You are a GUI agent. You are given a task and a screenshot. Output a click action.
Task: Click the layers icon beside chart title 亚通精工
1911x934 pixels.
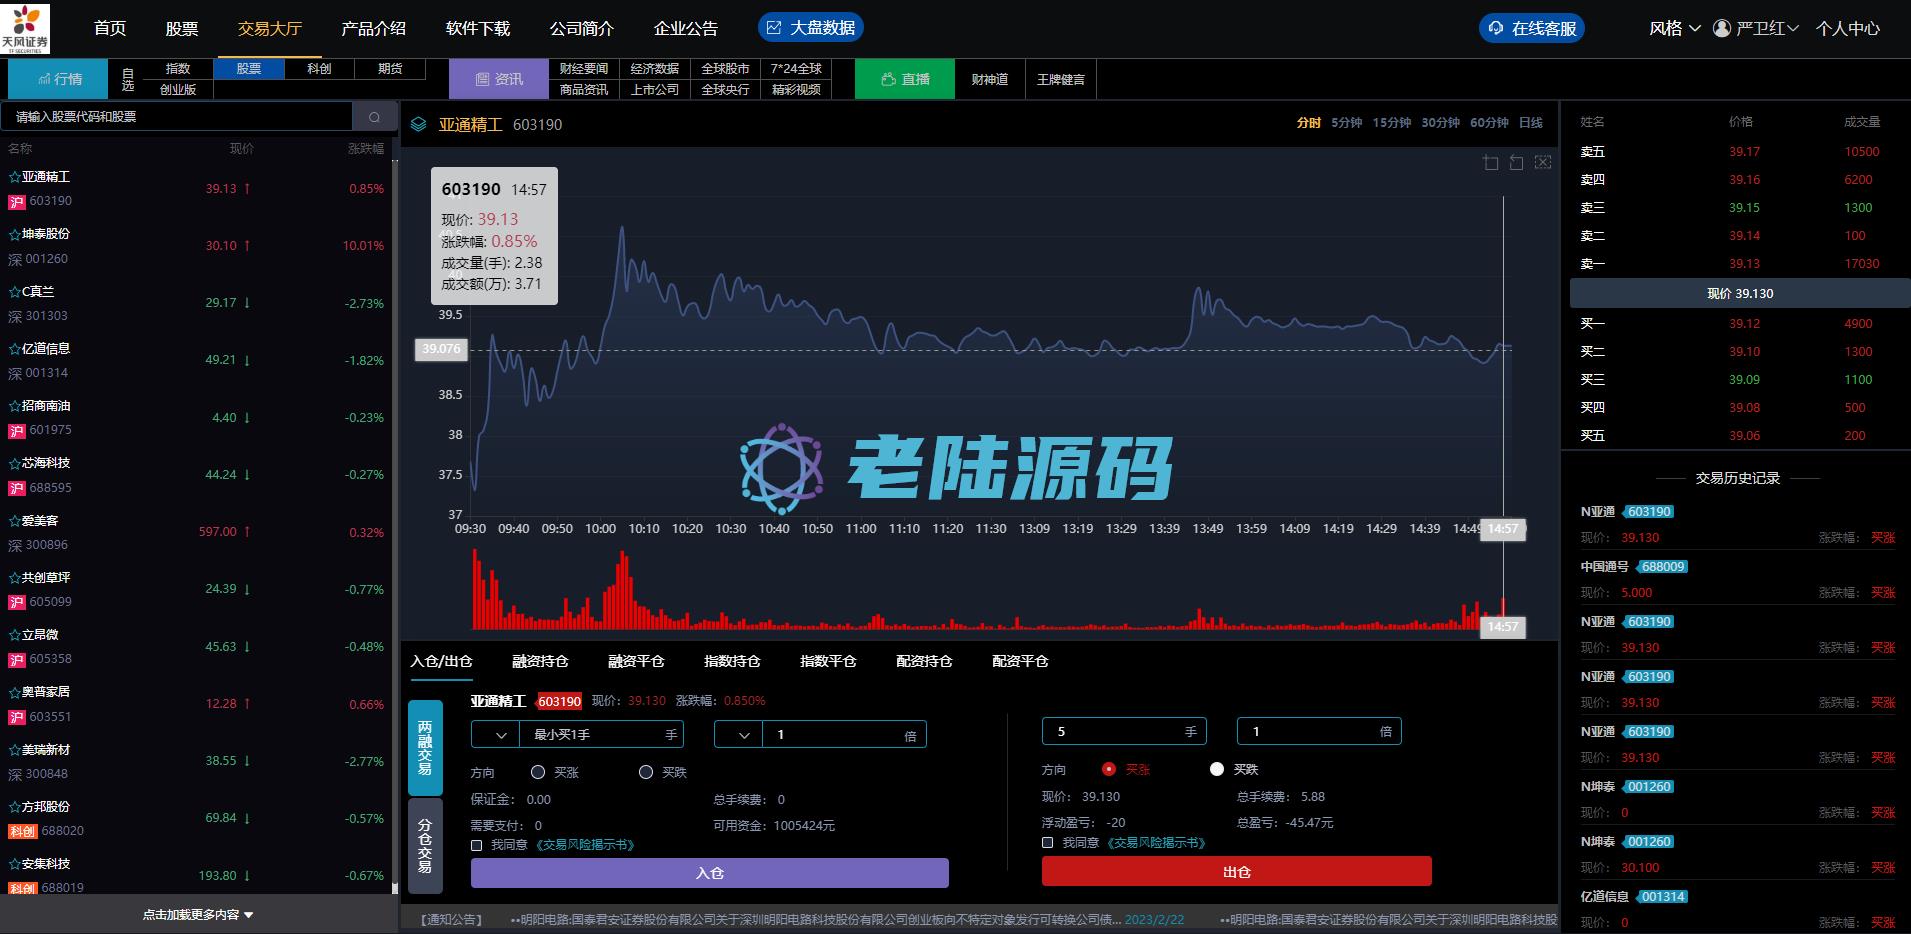[419, 125]
